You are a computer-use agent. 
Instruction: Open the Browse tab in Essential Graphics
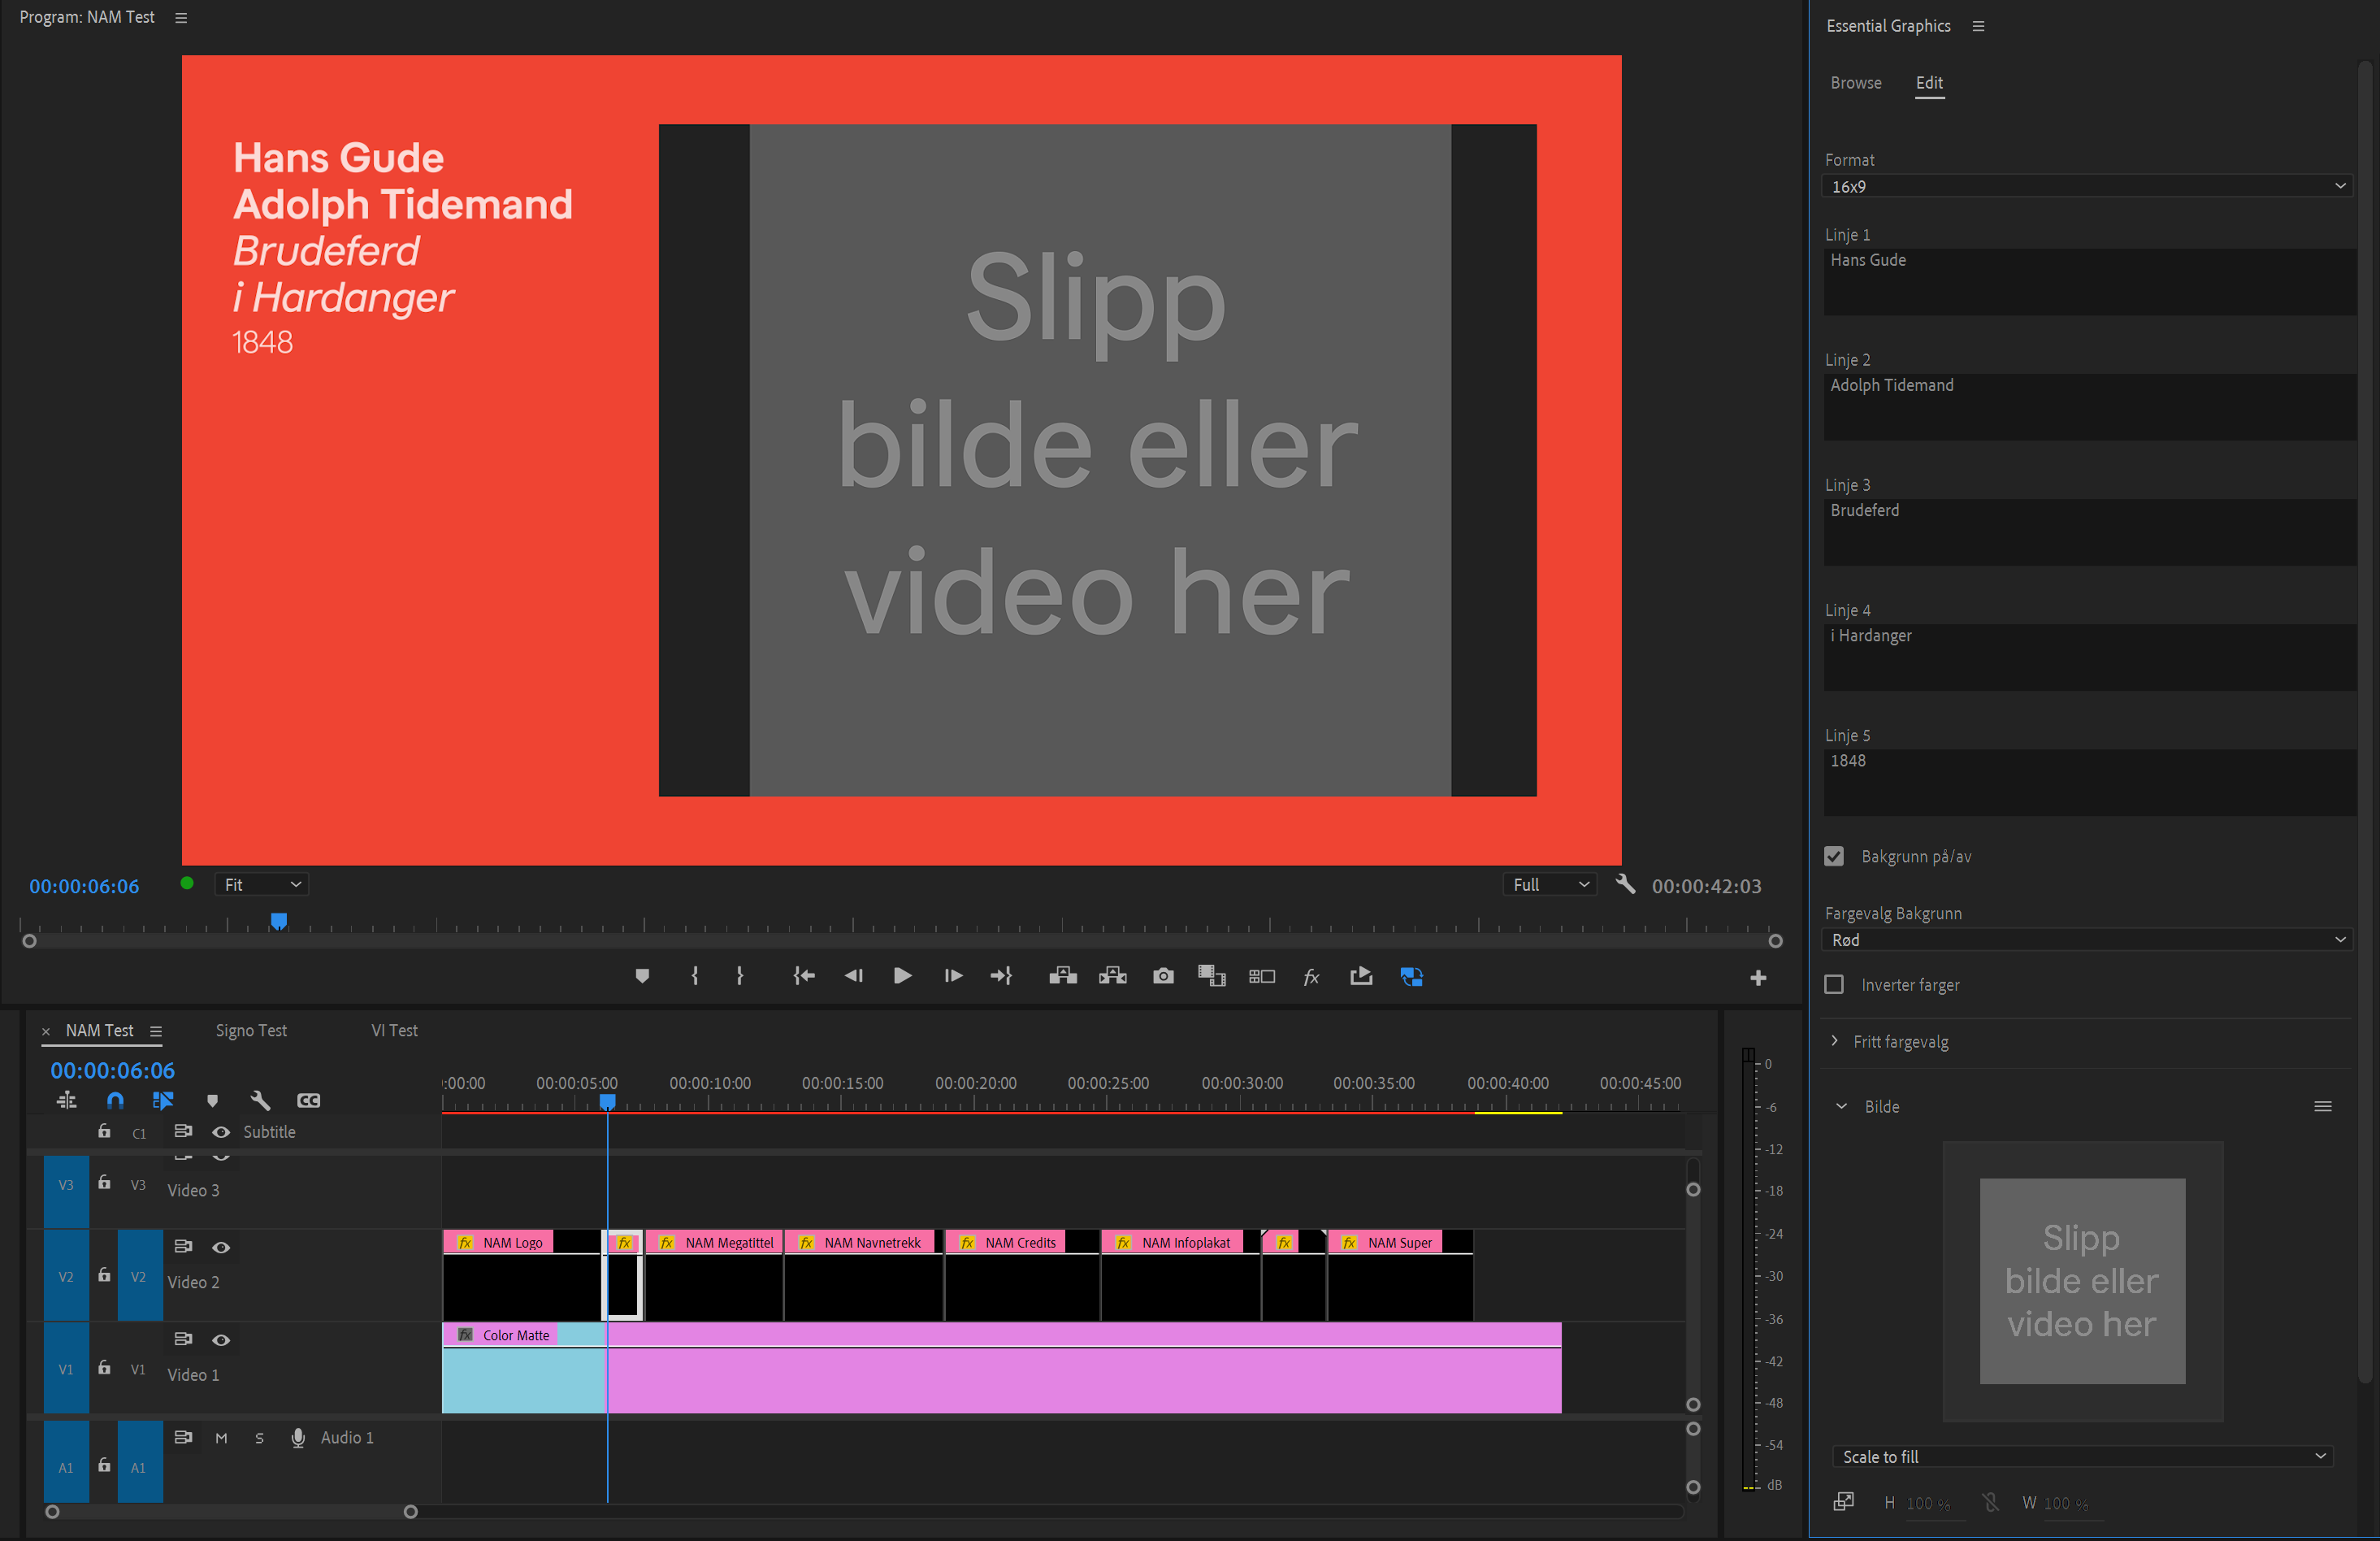click(x=1856, y=83)
